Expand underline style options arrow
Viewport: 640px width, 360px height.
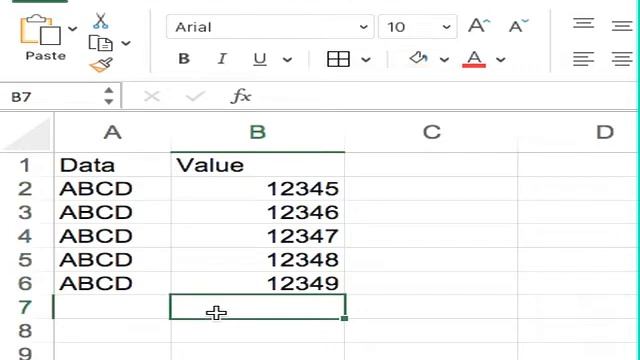click(x=287, y=60)
